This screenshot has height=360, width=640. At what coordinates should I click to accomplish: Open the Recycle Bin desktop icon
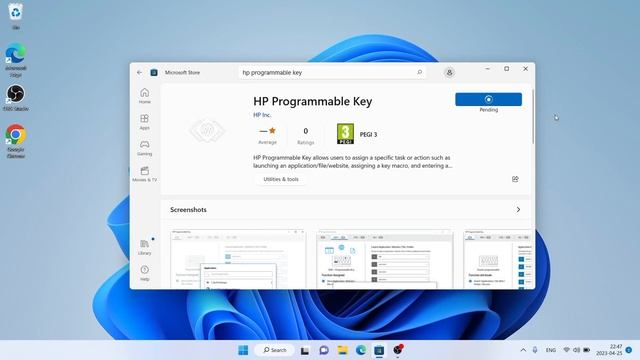coord(16,16)
